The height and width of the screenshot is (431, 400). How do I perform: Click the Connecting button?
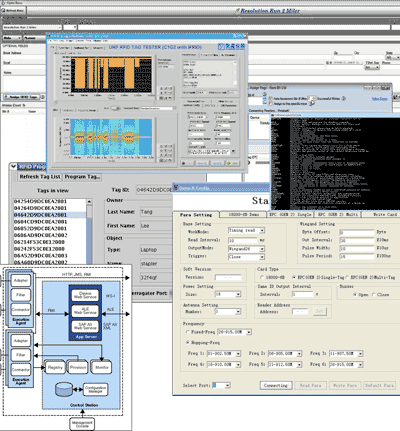pos(276,385)
